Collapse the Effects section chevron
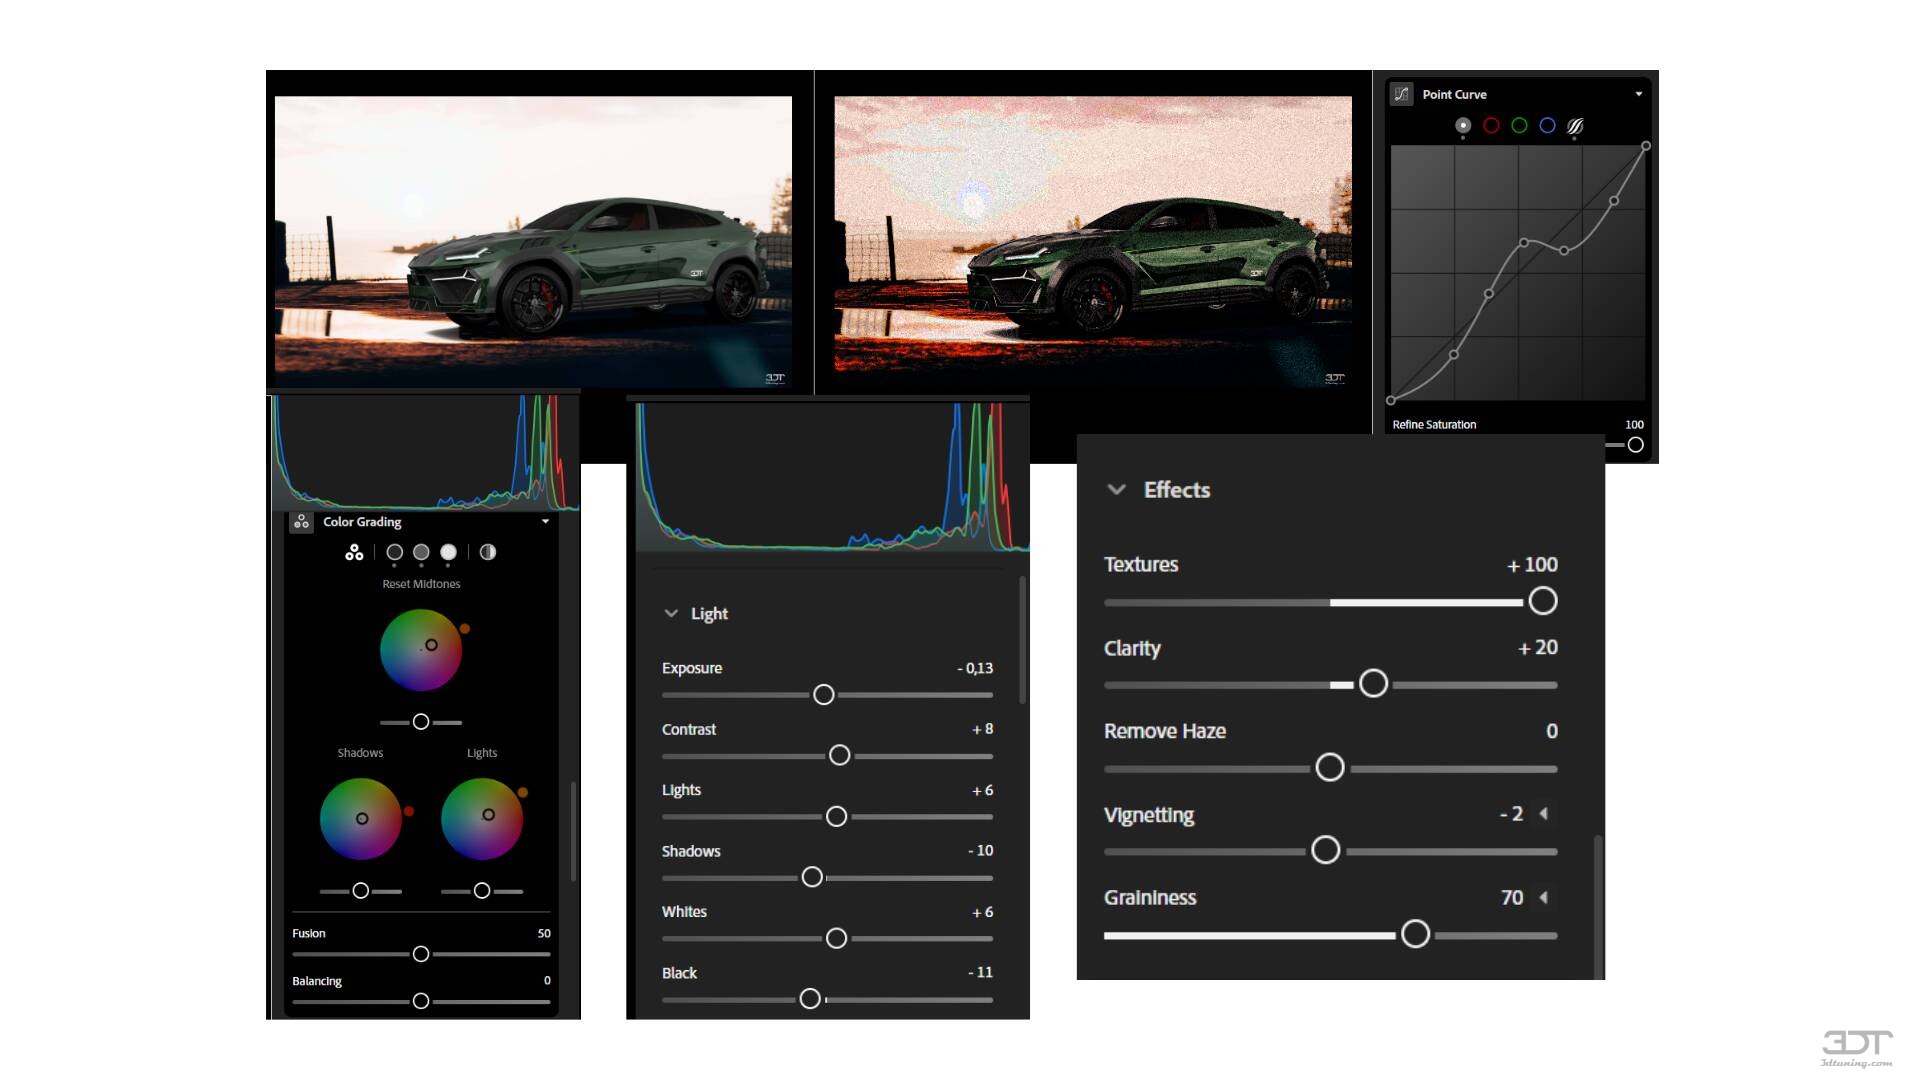The height and width of the screenshot is (1080, 1920). [1117, 489]
